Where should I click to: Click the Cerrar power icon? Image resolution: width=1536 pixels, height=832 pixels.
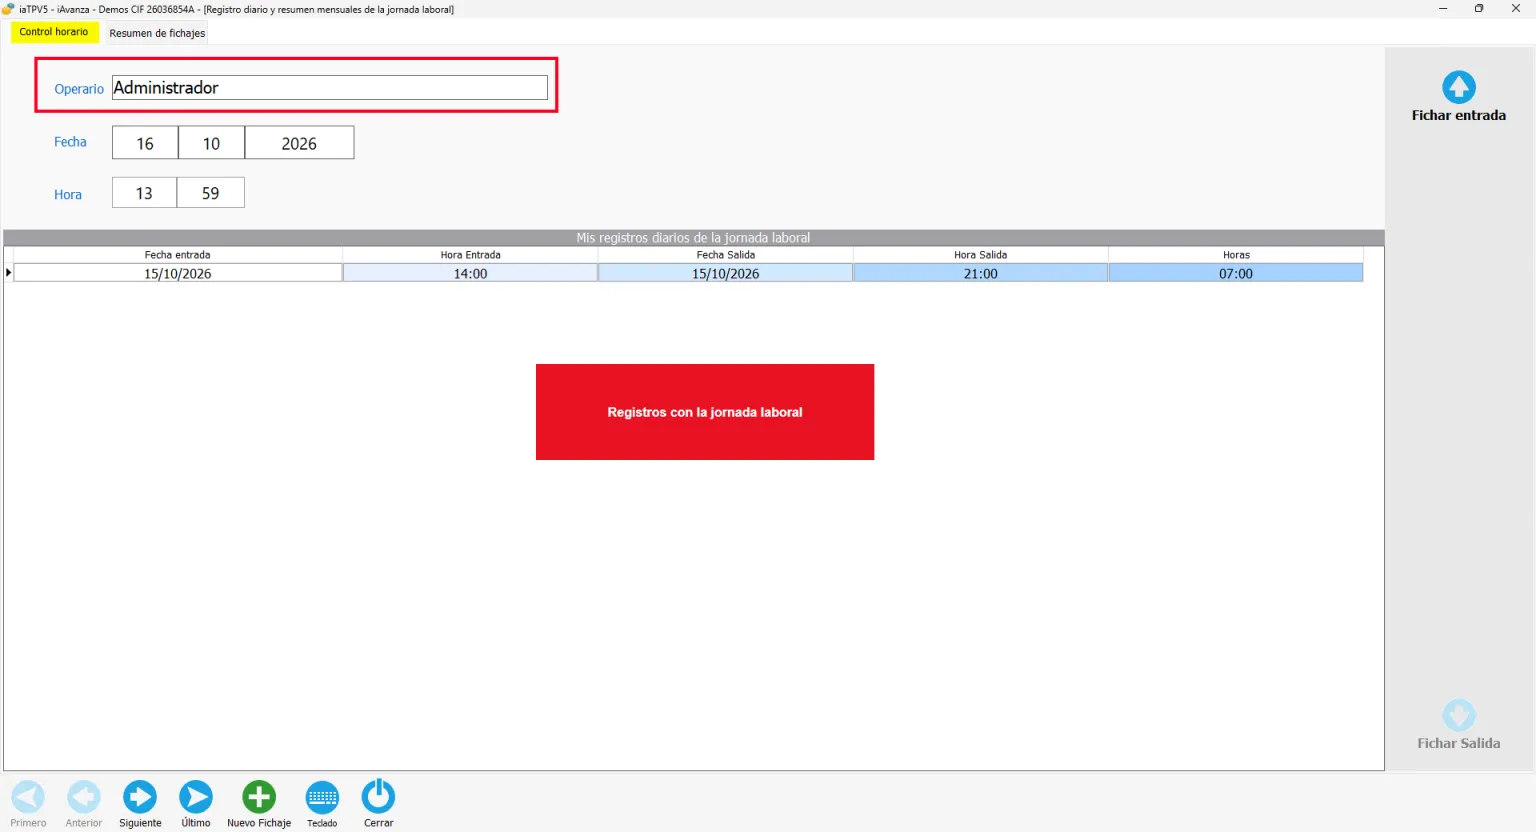coord(378,796)
